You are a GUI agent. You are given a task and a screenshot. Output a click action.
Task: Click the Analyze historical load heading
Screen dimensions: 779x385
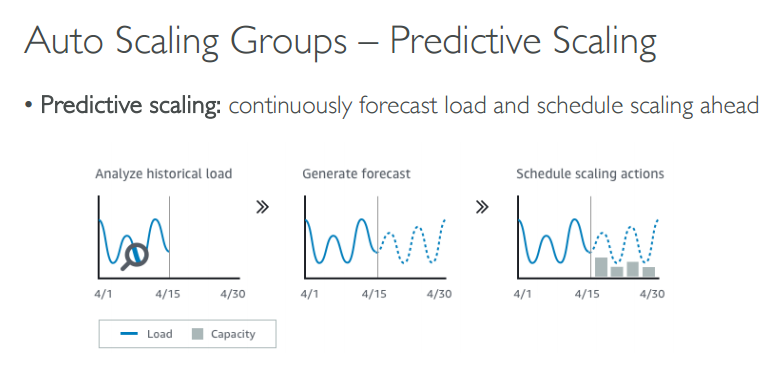click(163, 174)
